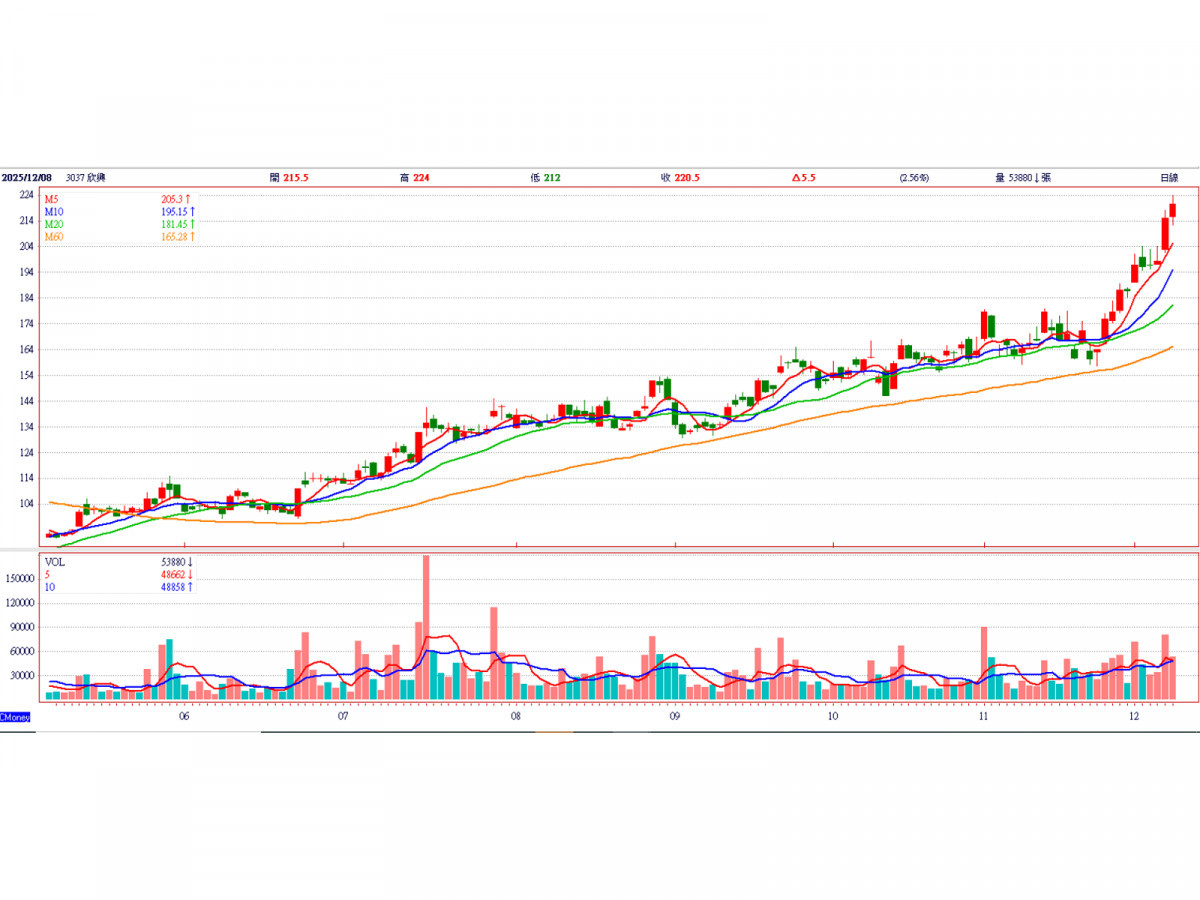Viewport: 1200px width, 900px height.
Task: Click the 06 month axis marker
Action: pyautogui.click(x=184, y=717)
